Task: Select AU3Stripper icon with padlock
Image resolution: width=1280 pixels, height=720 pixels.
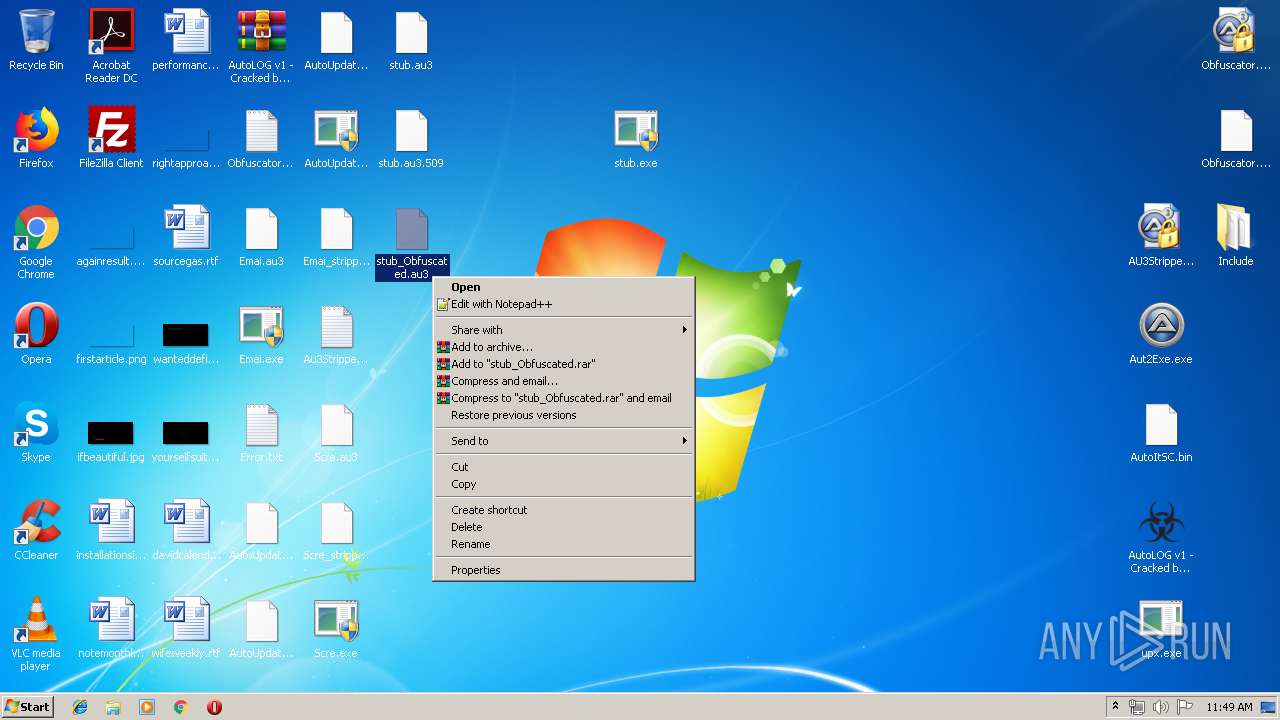Action: tap(1161, 236)
